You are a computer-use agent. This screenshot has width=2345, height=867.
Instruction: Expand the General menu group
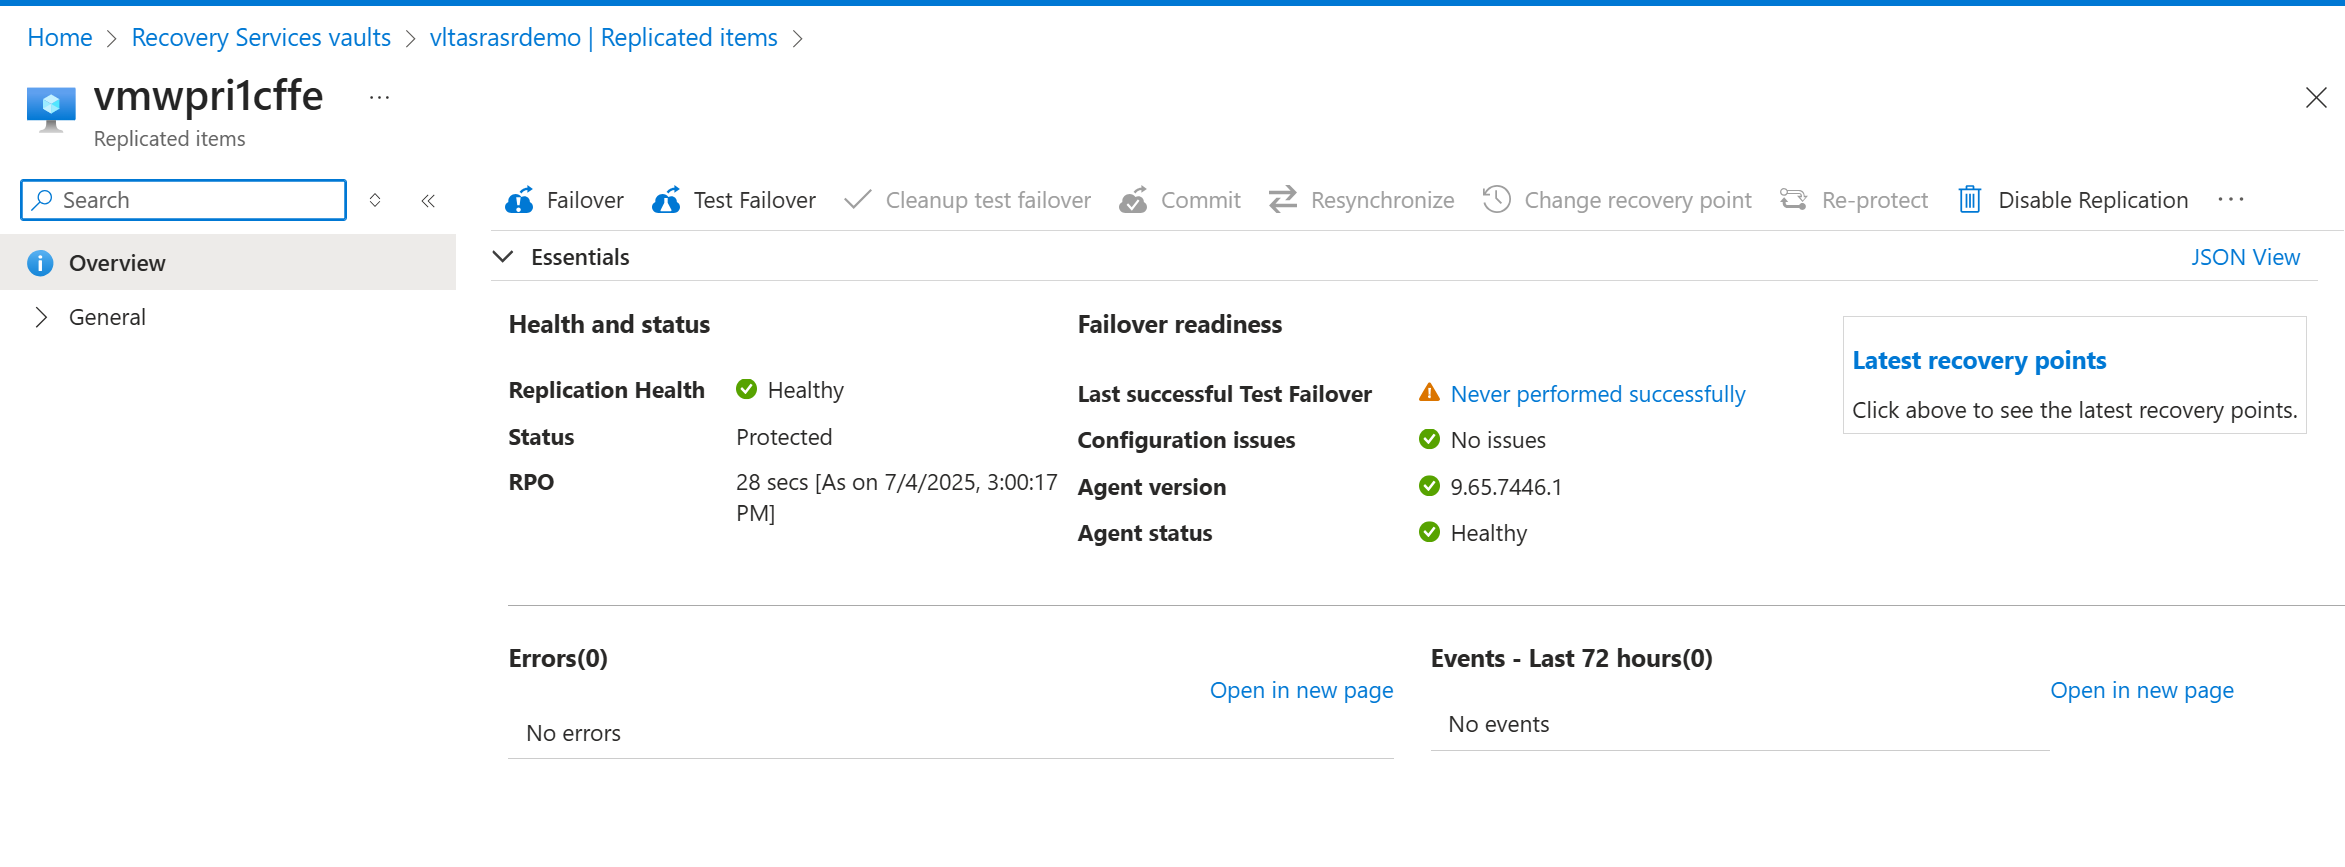(x=41, y=317)
